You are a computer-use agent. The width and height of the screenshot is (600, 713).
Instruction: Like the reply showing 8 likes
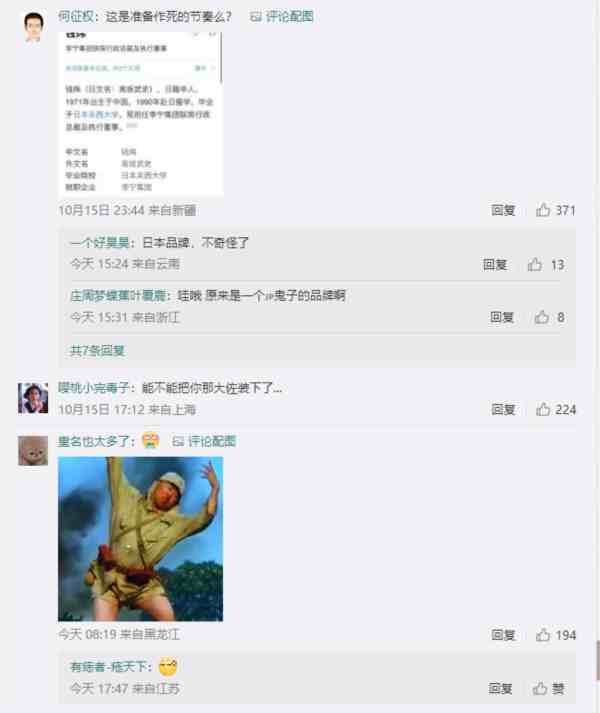(x=550, y=317)
